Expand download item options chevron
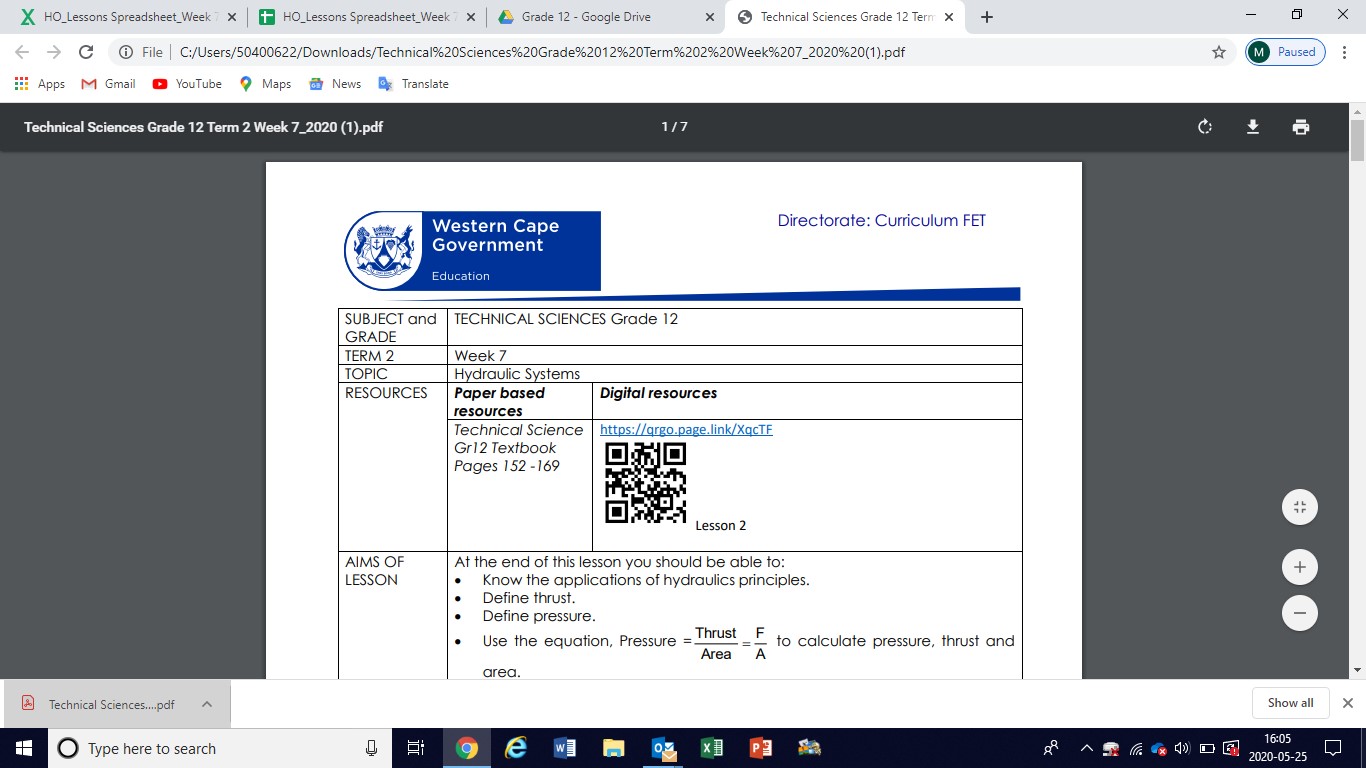Image resolution: width=1366 pixels, height=768 pixels. tap(207, 704)
